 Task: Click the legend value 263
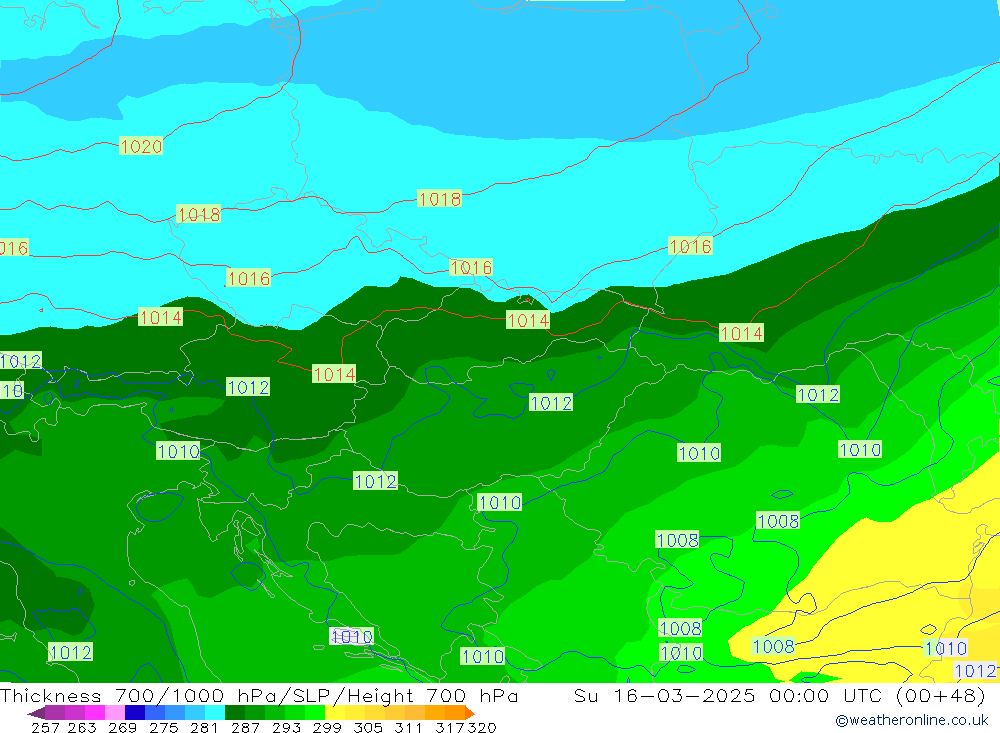point(82,727)
